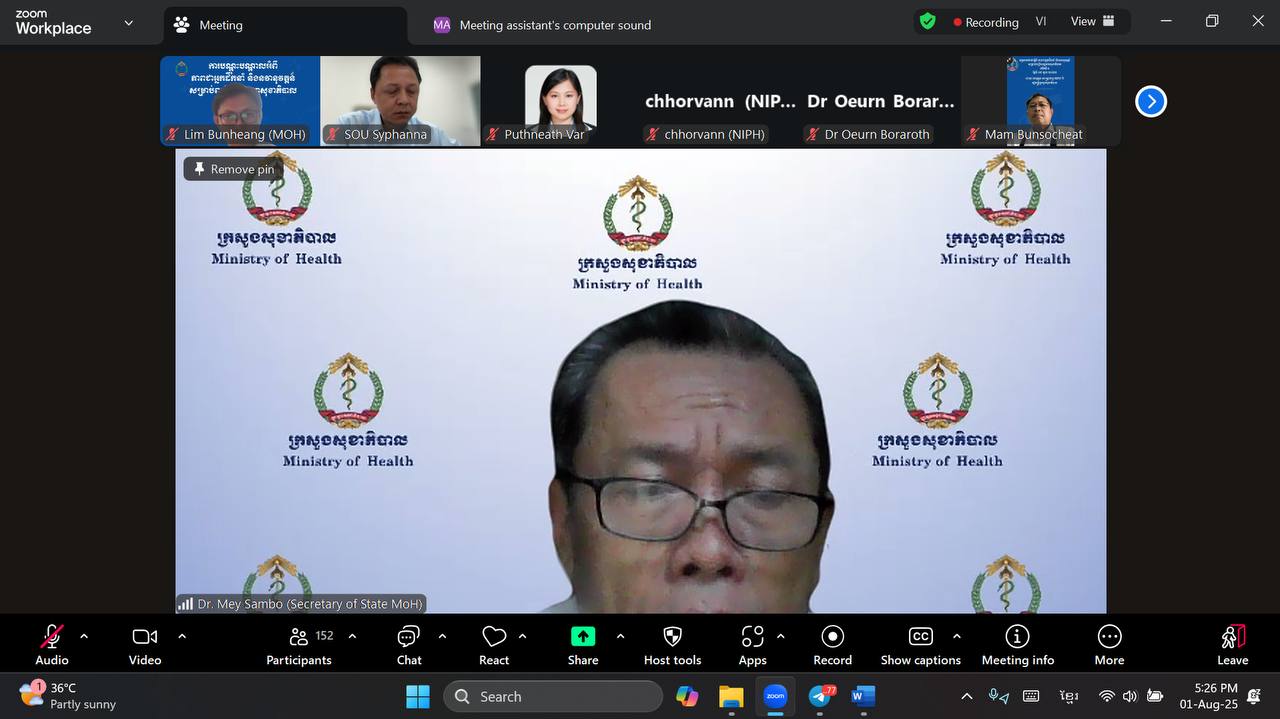Switch Khmer input language indicator
The width and height of the screenshot is (1280, 719).
coord(1068,696)
